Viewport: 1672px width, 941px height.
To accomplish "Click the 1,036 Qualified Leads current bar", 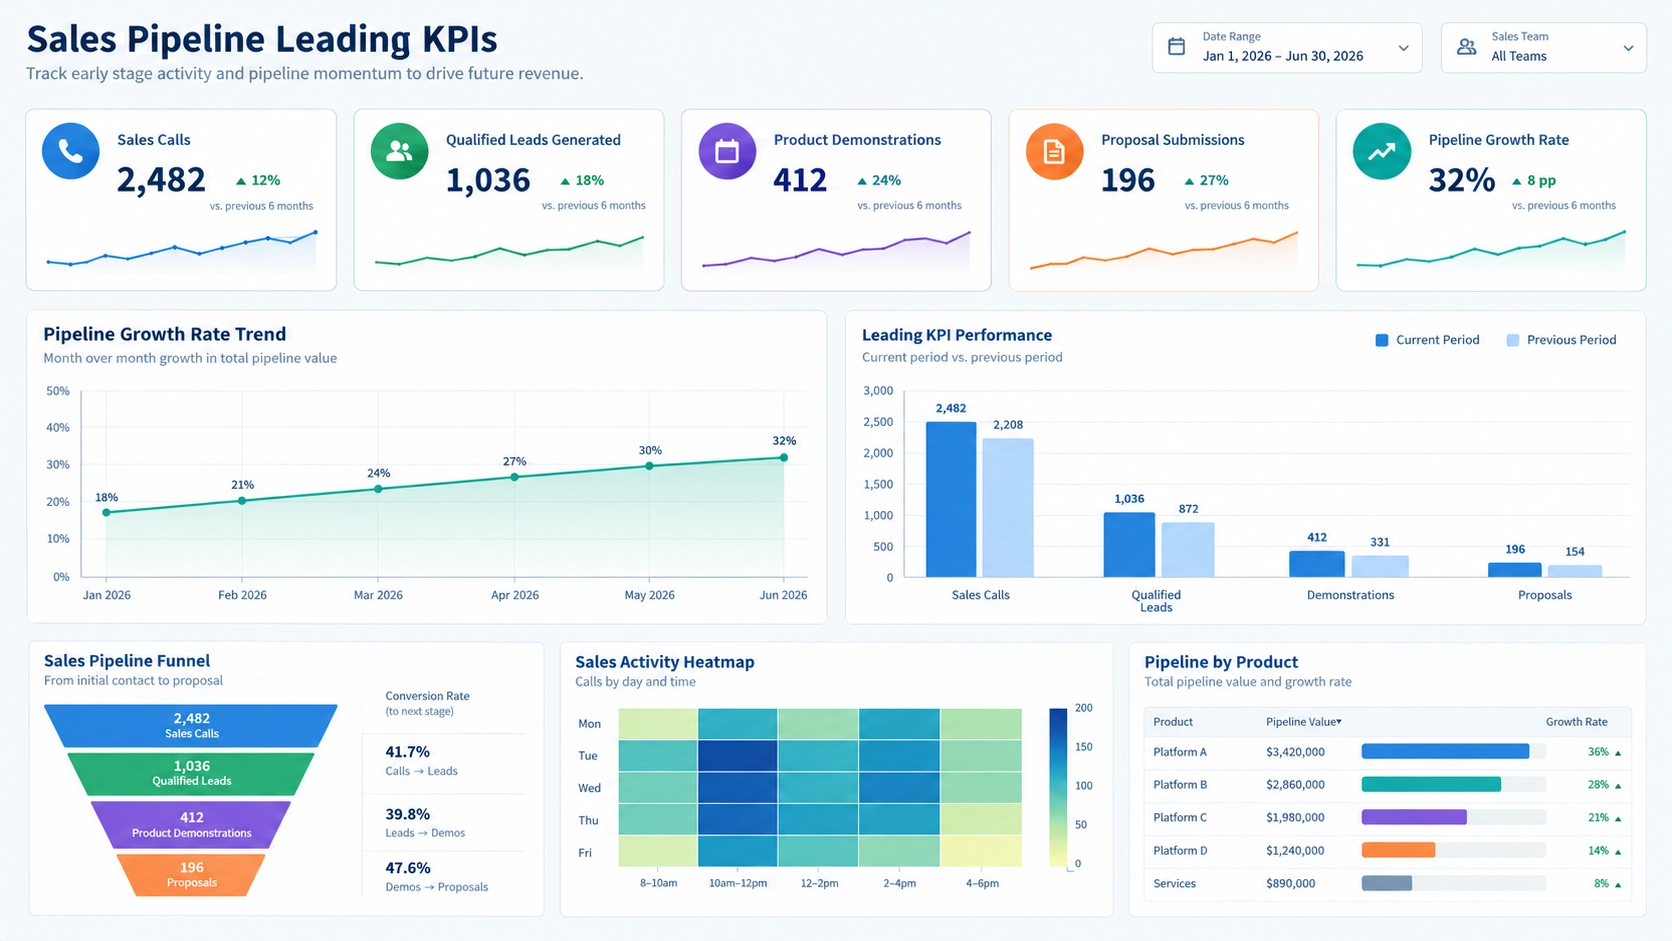I will click(1129, 545).
